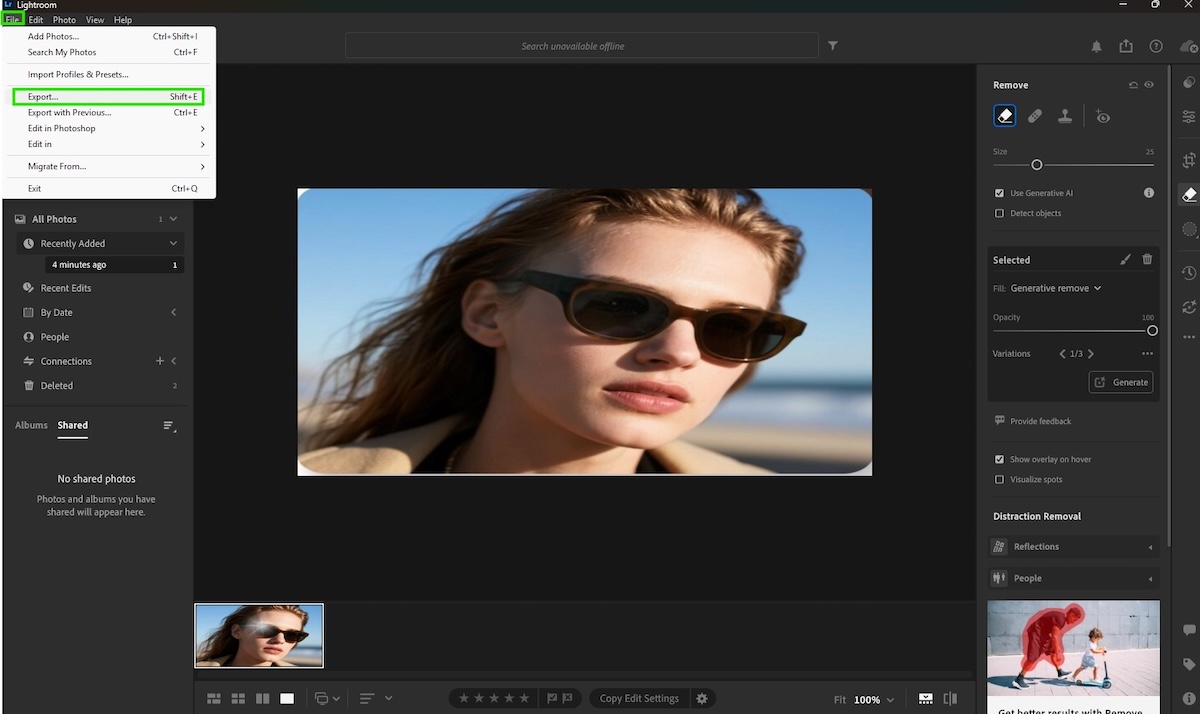The image size is (1200, 714).
Task: Toggle Show Original before/after icon
Action: coord(950,698)
